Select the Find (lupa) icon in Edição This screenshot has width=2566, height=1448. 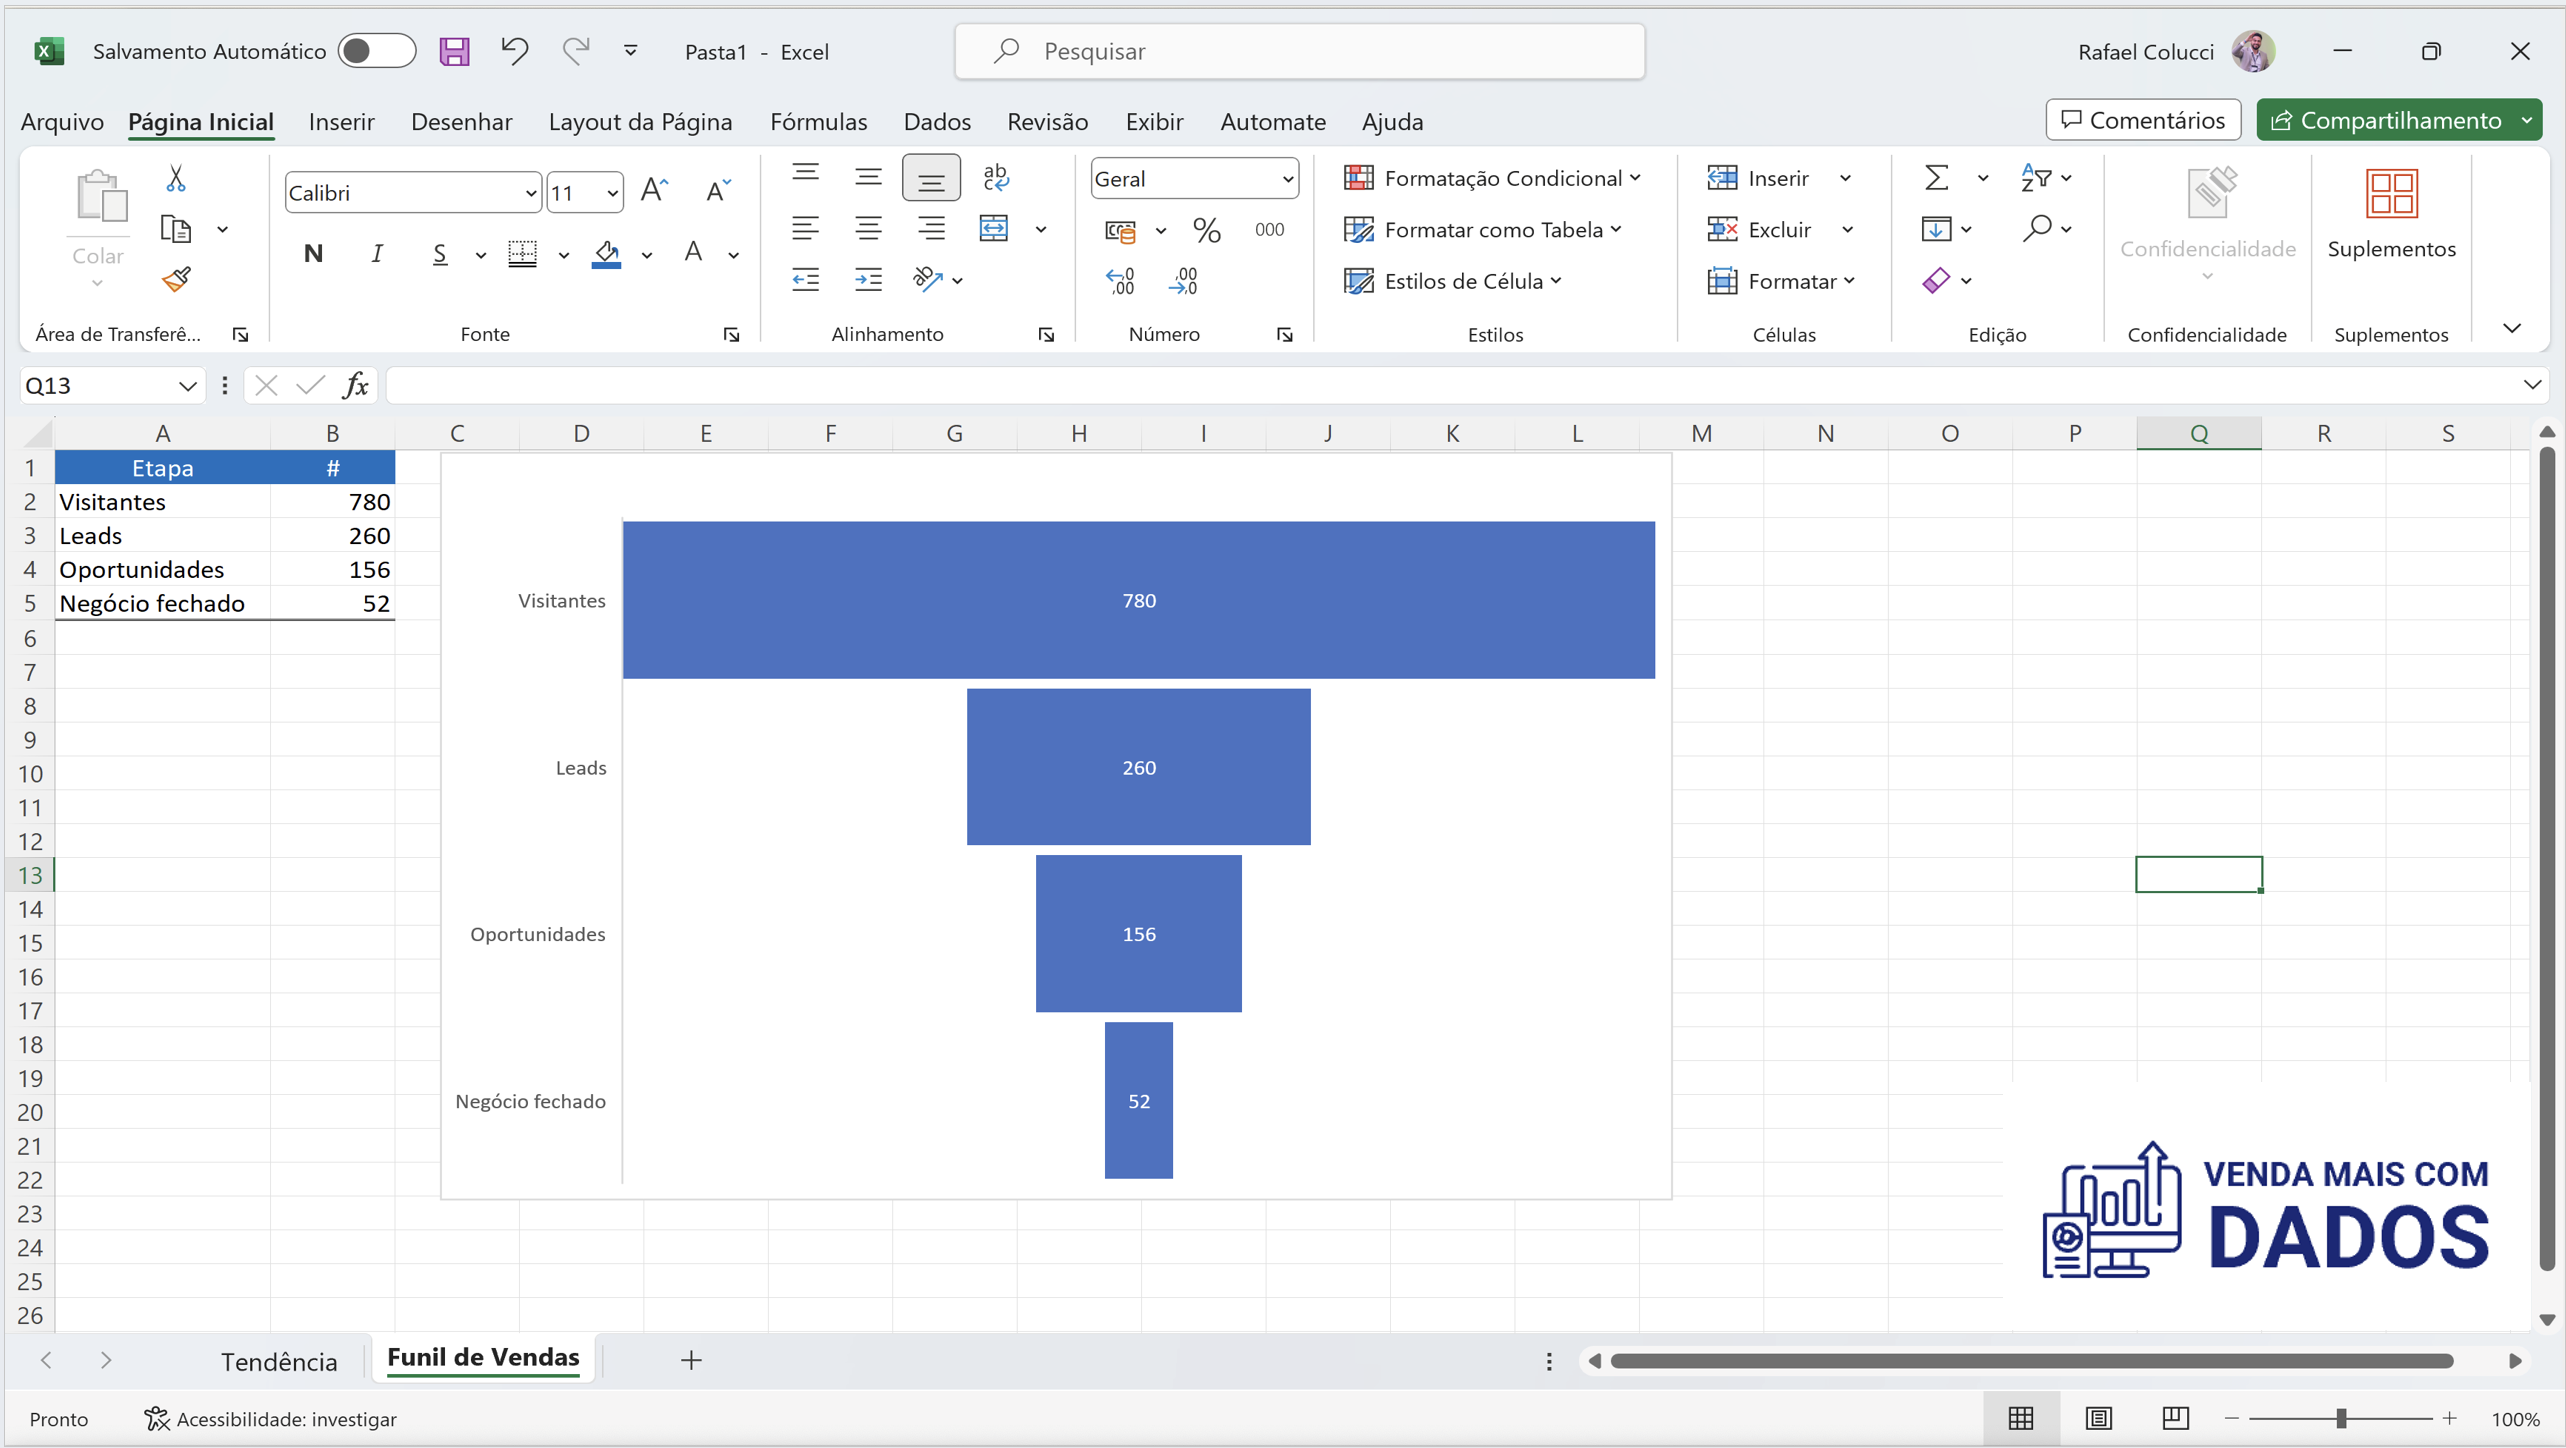click(x=2037, y=229)
